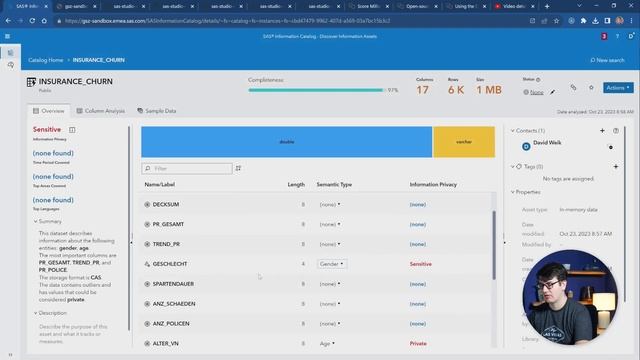
Task: Click the catalog view sidebar icon
Action: point(11,53)
